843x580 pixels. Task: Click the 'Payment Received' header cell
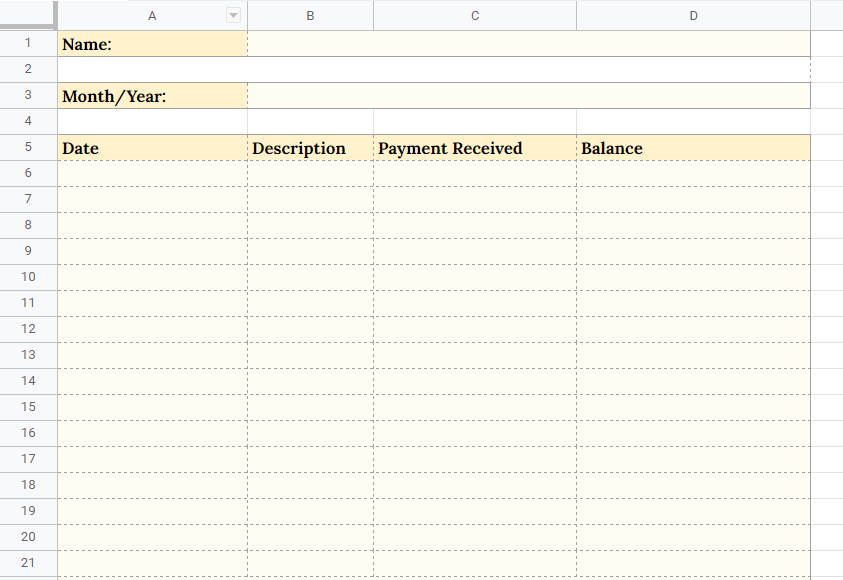(x=475, y=147)
